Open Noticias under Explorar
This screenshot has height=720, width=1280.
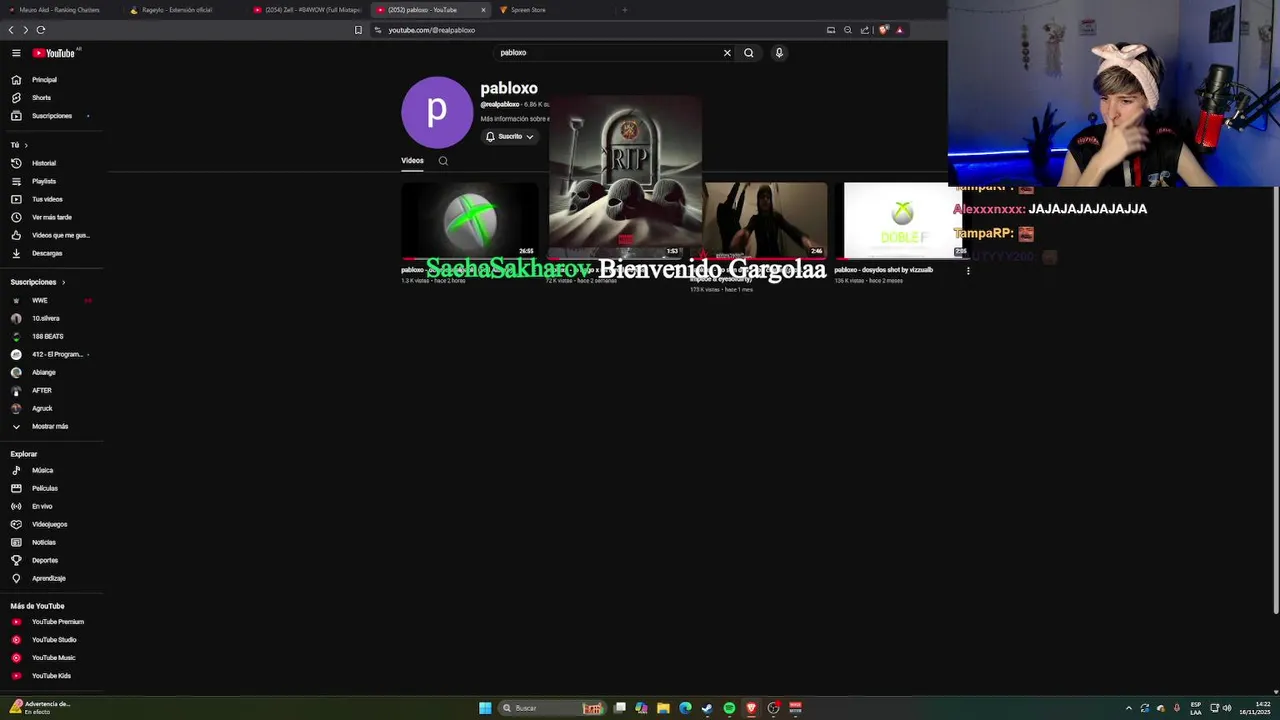[44, 542]
